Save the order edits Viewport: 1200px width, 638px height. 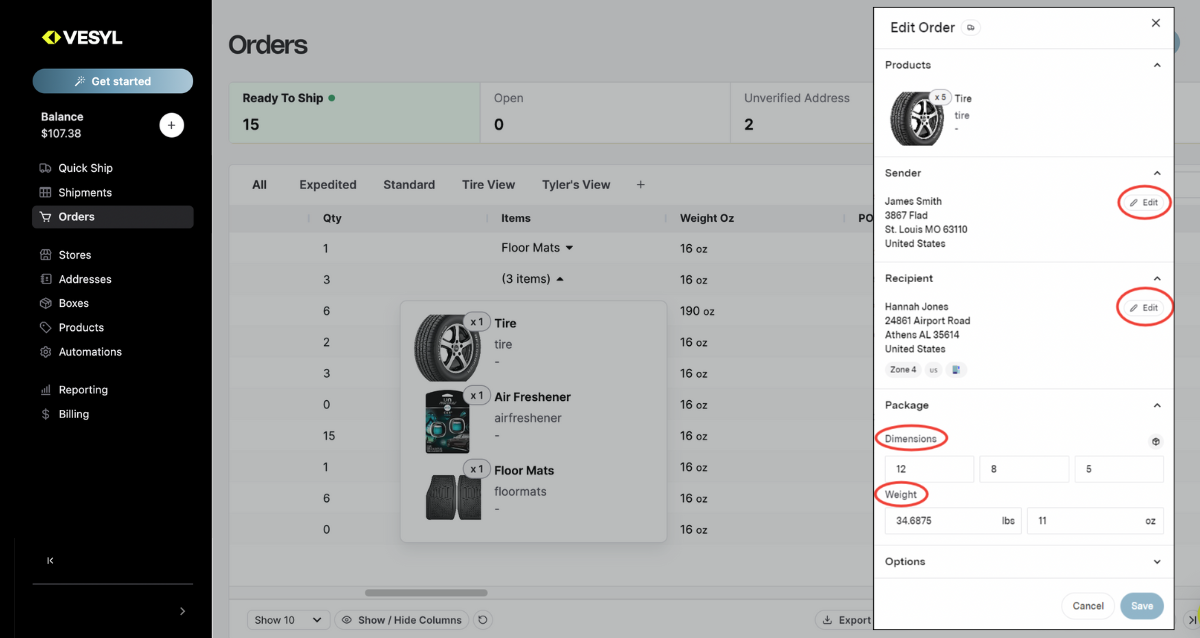(1142, 606)
